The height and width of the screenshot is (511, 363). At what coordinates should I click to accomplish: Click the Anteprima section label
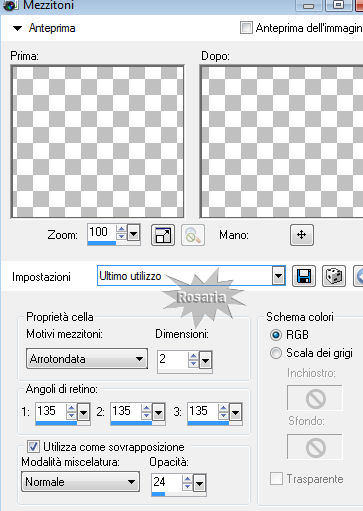pos(52,28)
